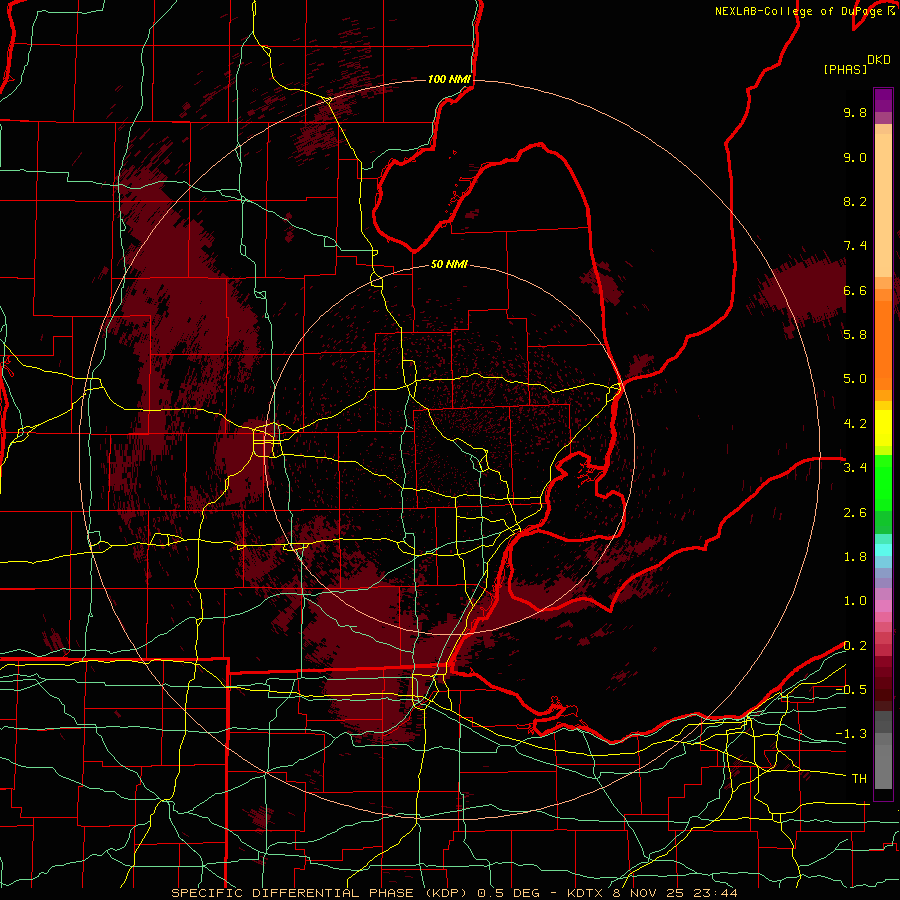Click the yellow color bar segment
This screenshot has width=900, height=900.
pyautogui.click(x=883, y=428)
